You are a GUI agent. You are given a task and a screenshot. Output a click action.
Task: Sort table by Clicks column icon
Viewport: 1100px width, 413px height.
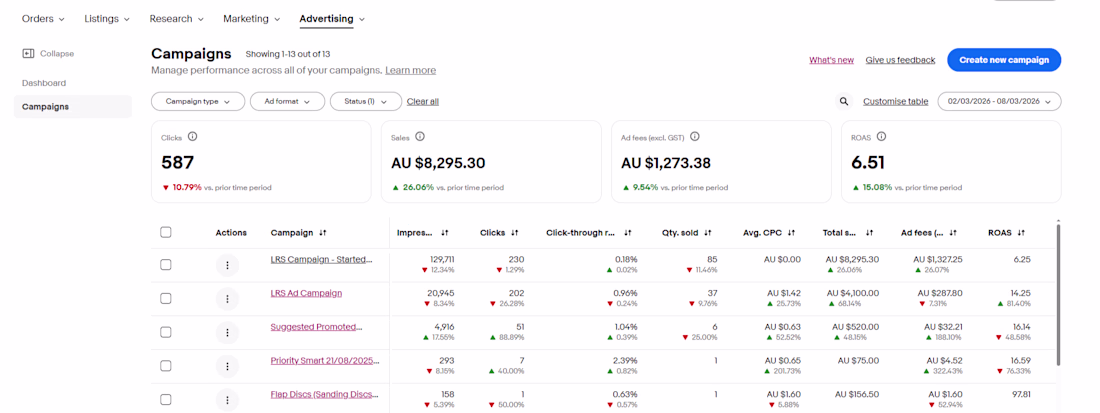click(x=514, y=233)
